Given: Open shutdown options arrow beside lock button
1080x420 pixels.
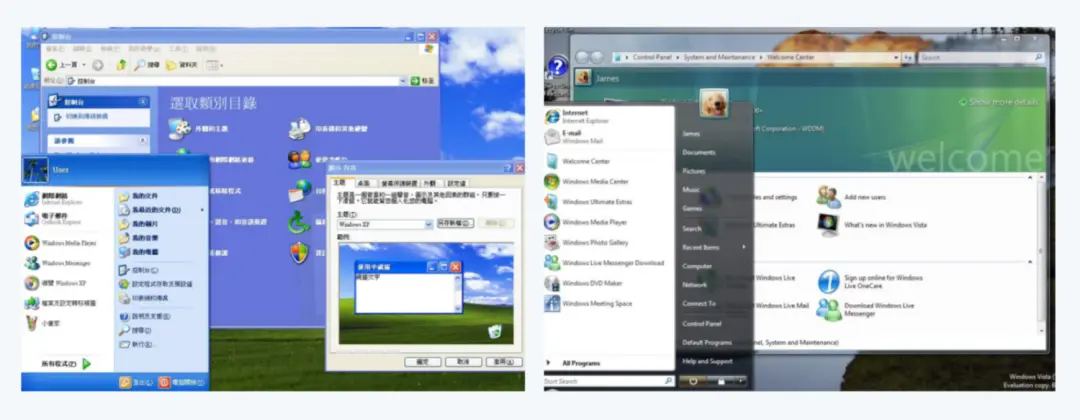Looking at the screenshot, I should coord(741,380).
